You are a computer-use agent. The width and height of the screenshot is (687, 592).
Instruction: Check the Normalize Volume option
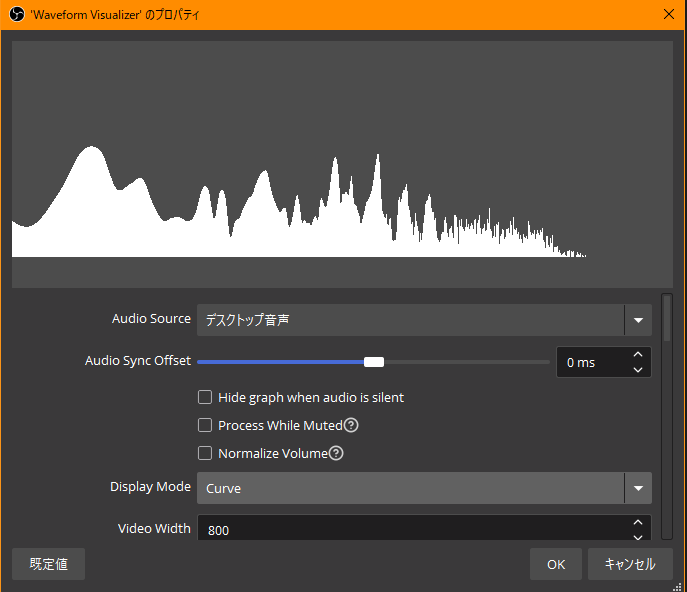coord(206,454)
